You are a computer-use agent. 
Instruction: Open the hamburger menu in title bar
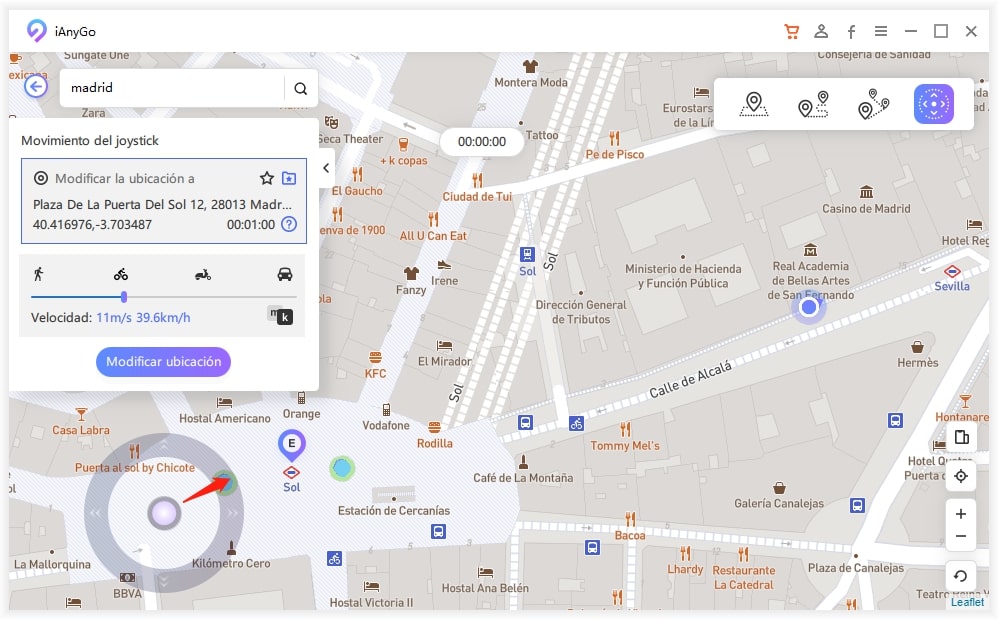[x=880, y=31]
